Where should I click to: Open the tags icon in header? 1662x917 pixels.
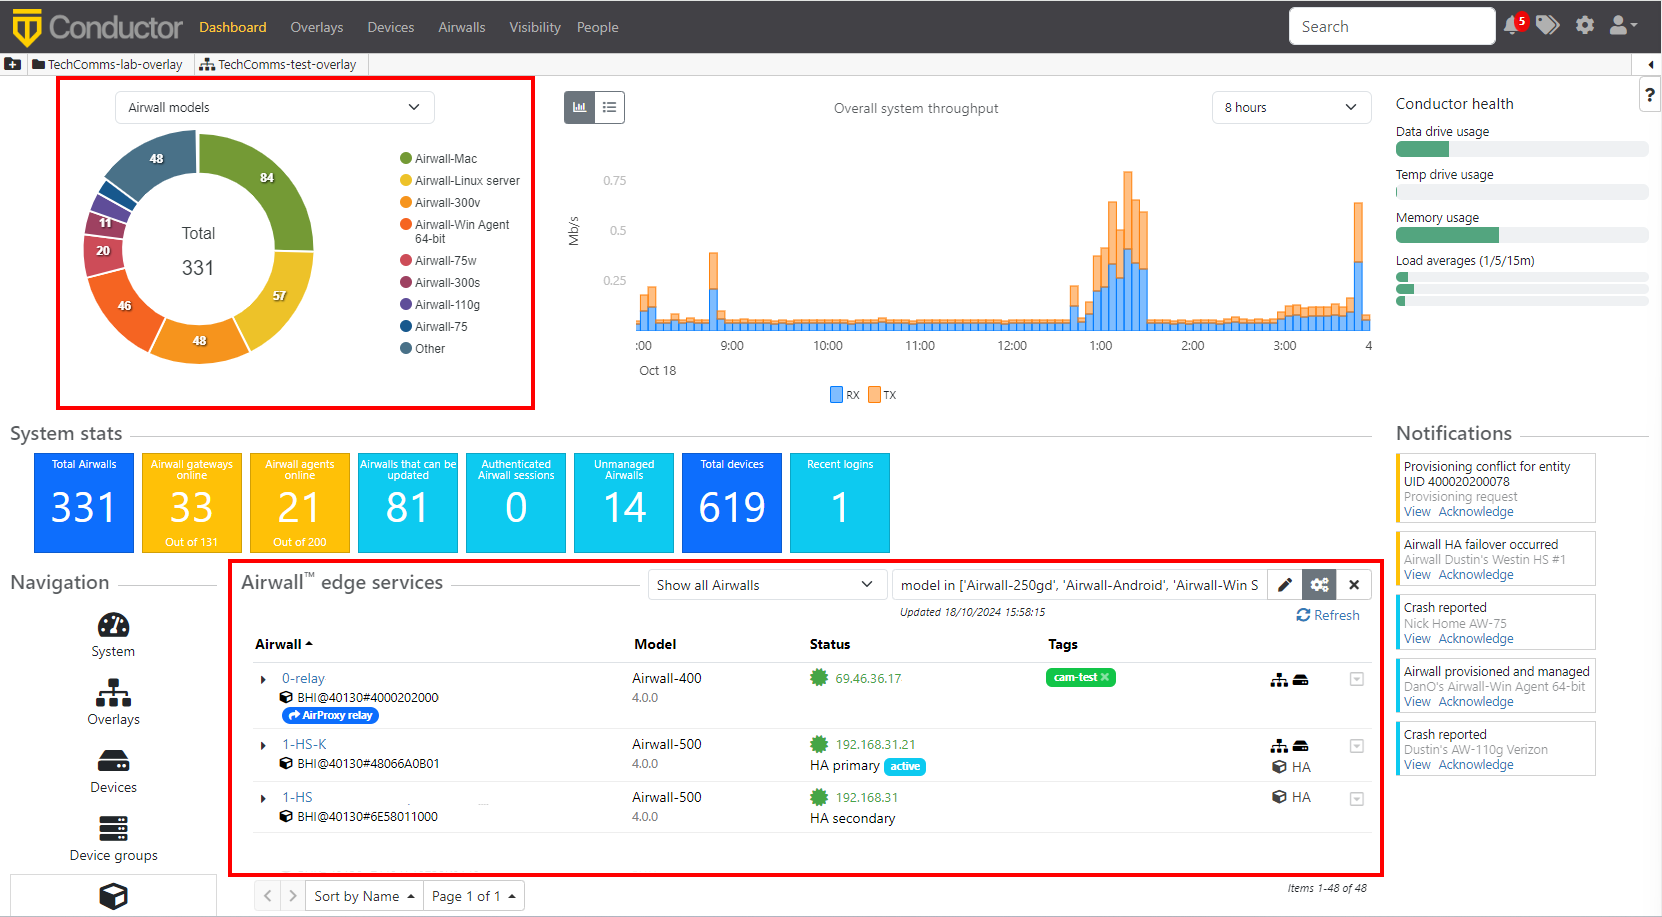[x=1548, y=25]
